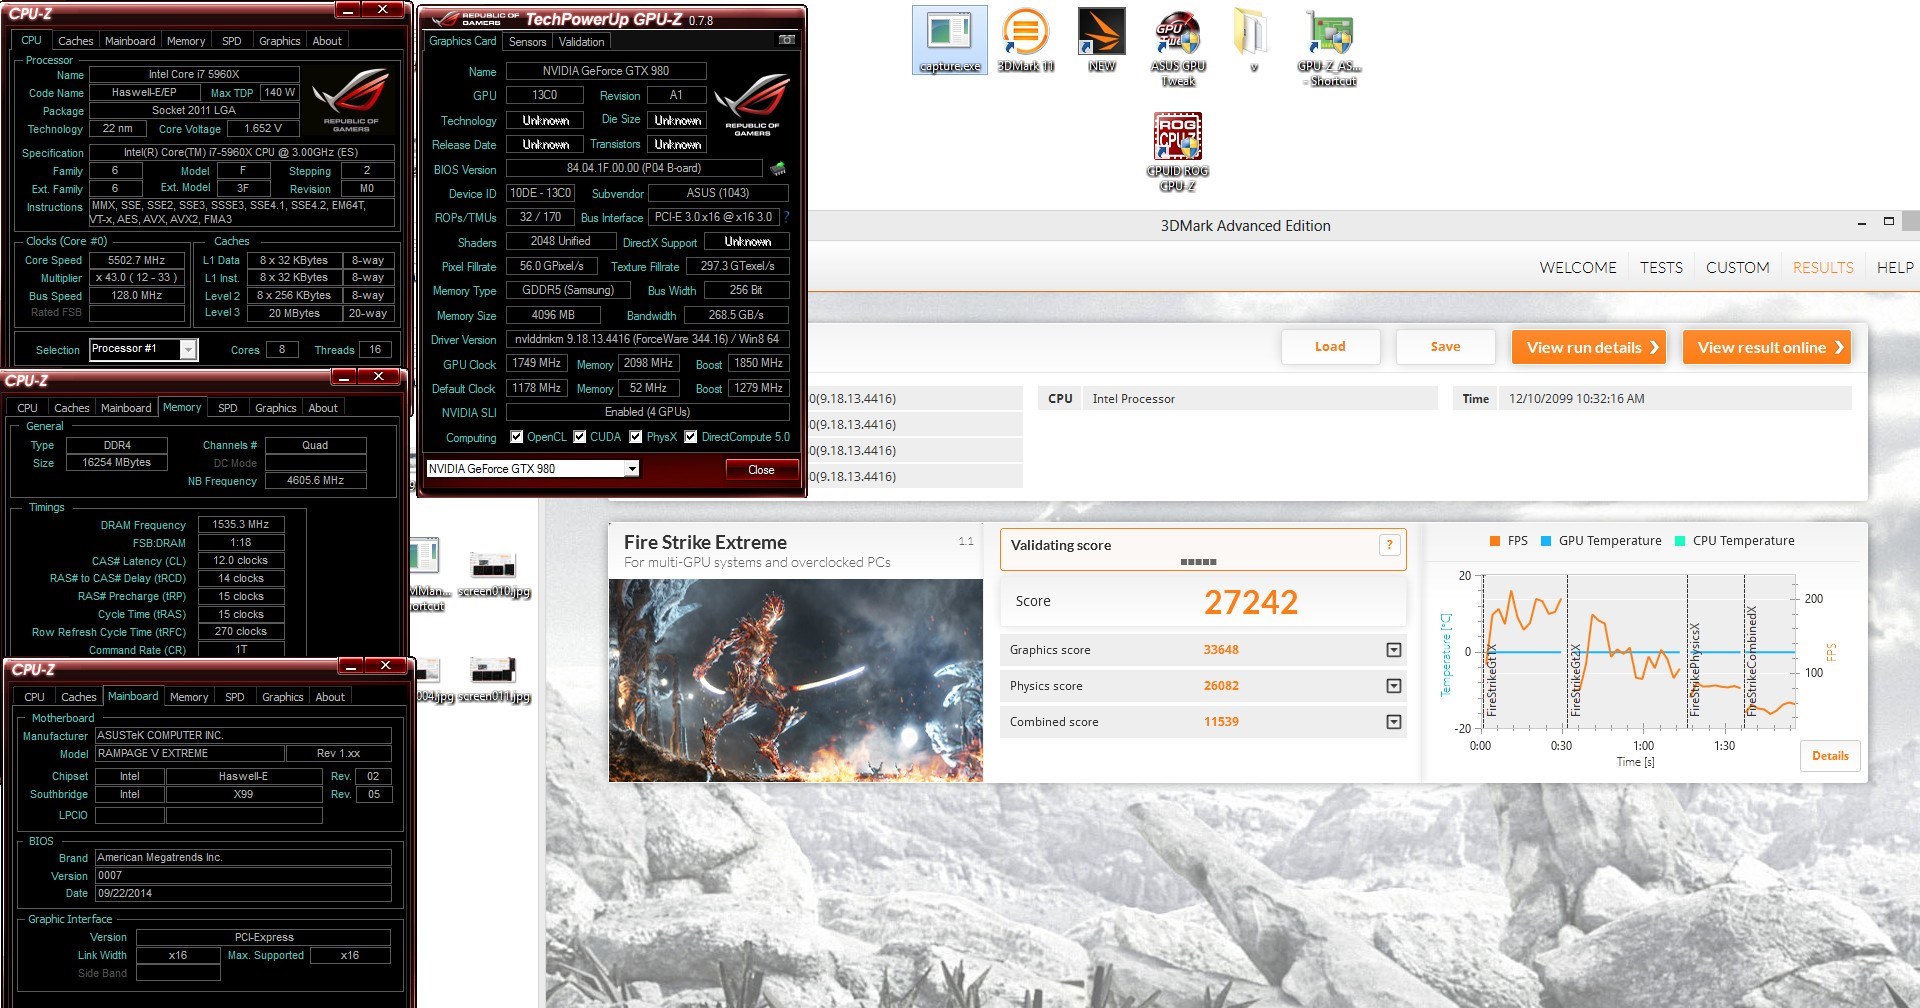The image size is (1920, 1008).
Task: Toggle PhysX checkbox in GPU-Z
Action: pyautogui.click(x=635, y=437)
